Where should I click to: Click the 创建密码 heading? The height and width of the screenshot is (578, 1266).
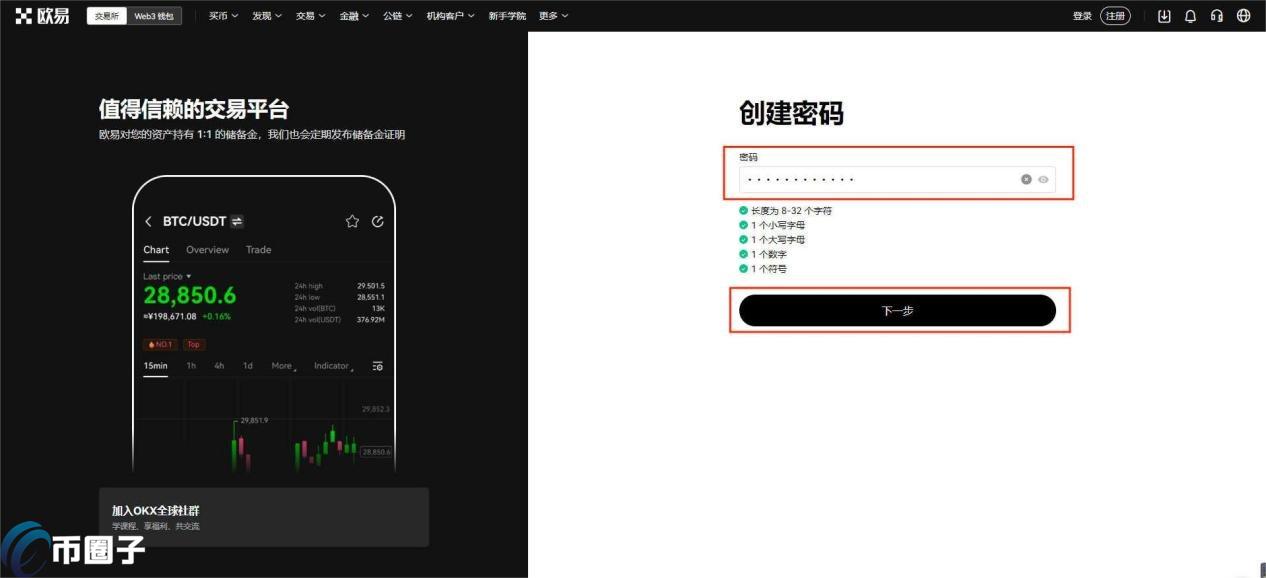[791, 113]
